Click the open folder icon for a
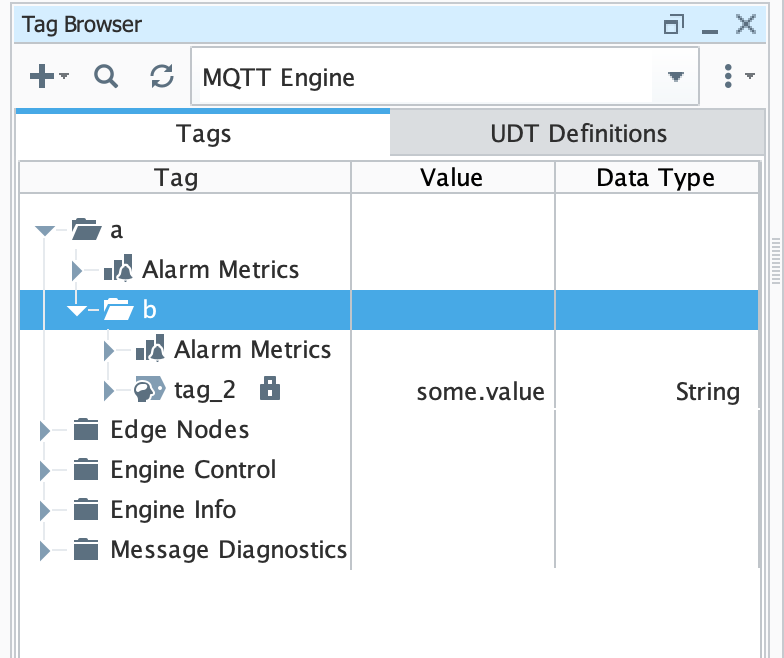The height and width of the screenshot is (658, 784). point(87,230)
